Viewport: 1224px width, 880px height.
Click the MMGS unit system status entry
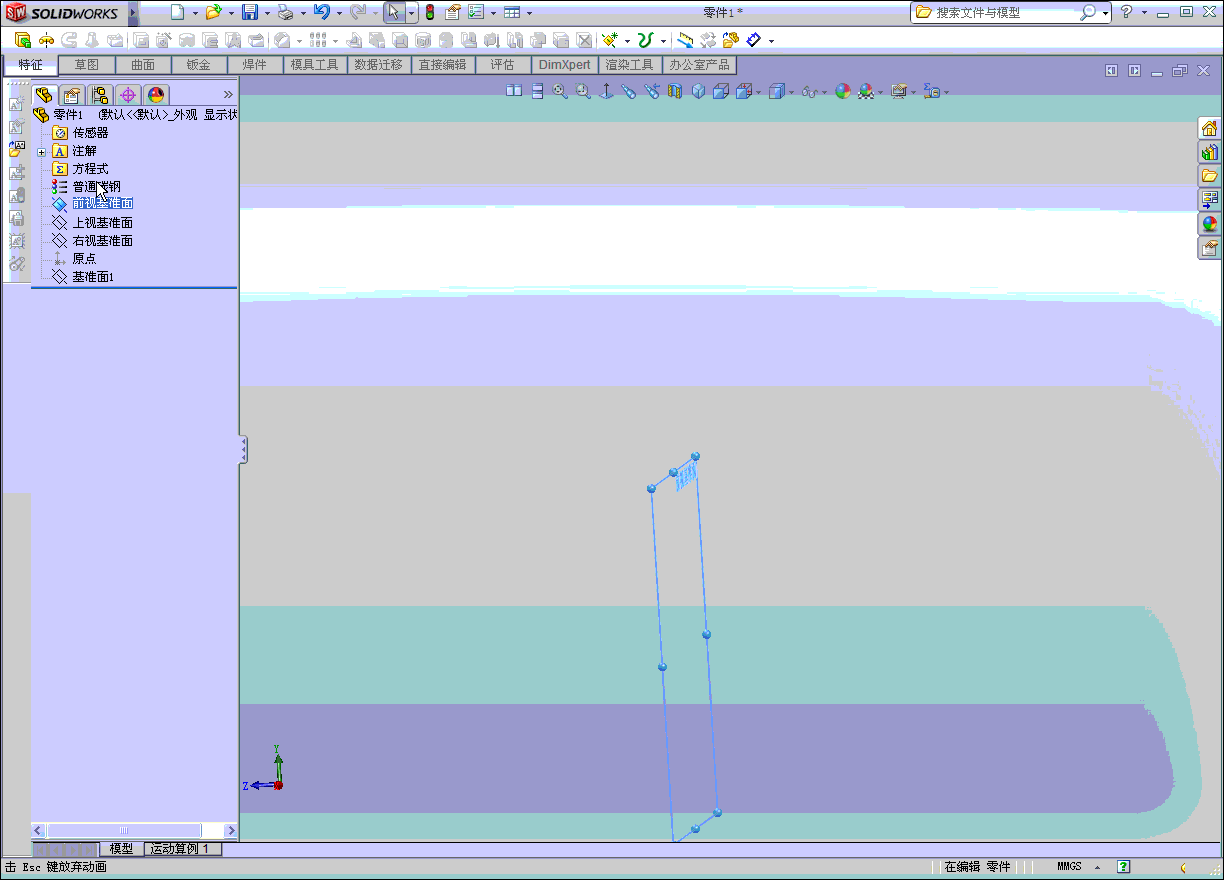coord(1069,867)
